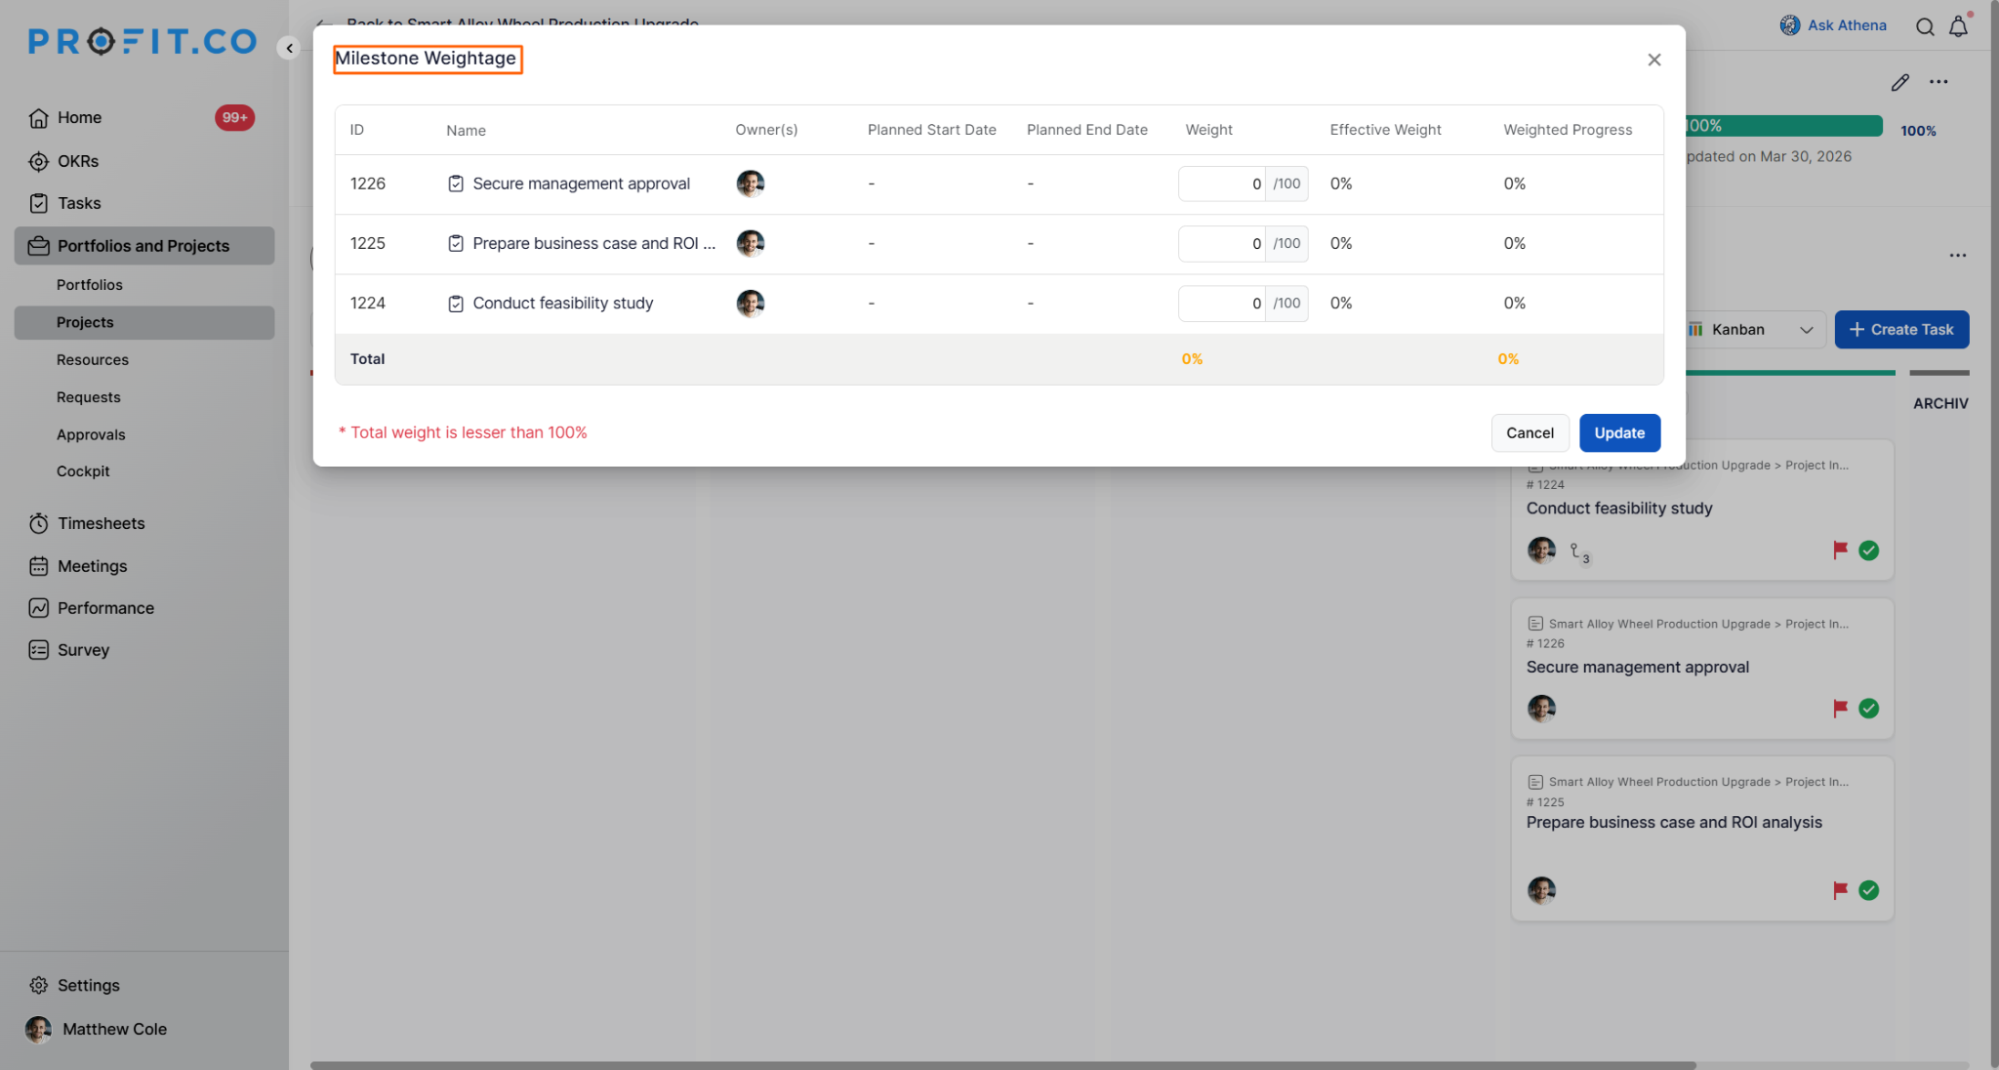
Task: Click the Weight column header
Action: (x=1209, y=130)
